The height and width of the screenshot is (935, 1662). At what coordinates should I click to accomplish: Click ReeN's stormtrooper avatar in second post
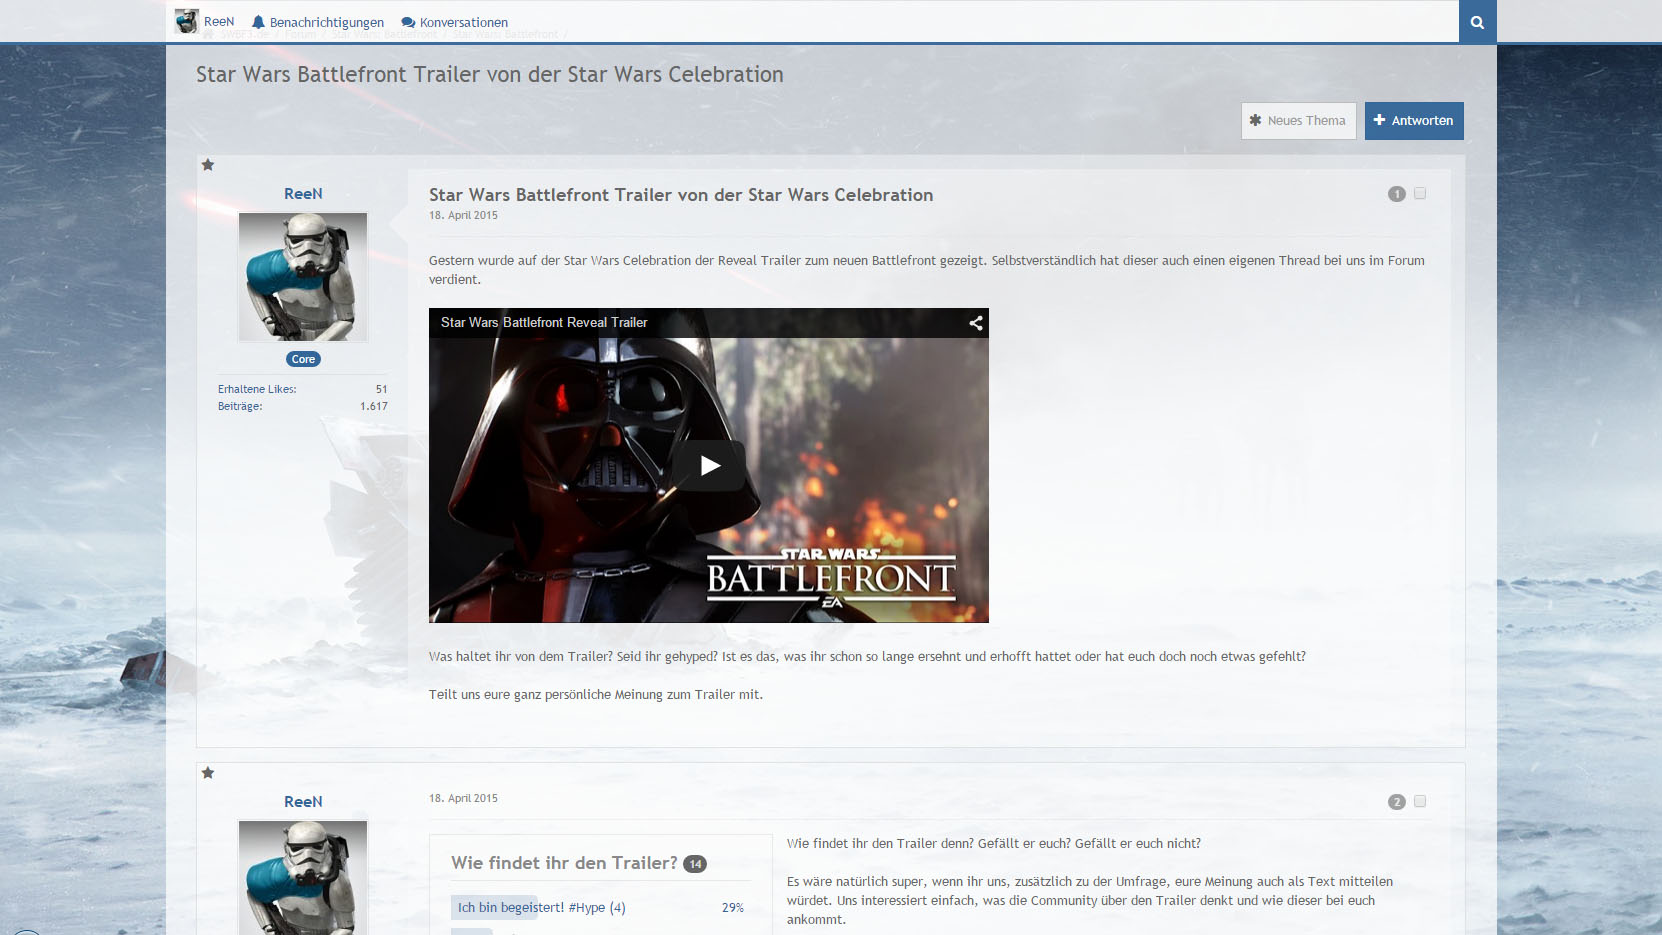(303, 877)
